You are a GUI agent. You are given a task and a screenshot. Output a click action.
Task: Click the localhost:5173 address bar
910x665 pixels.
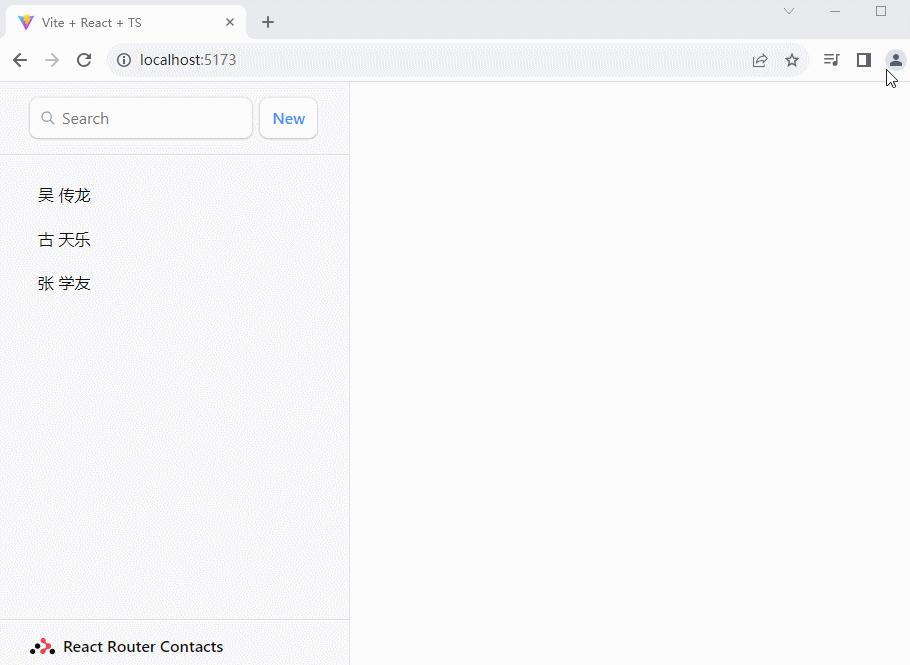(400, 60)
